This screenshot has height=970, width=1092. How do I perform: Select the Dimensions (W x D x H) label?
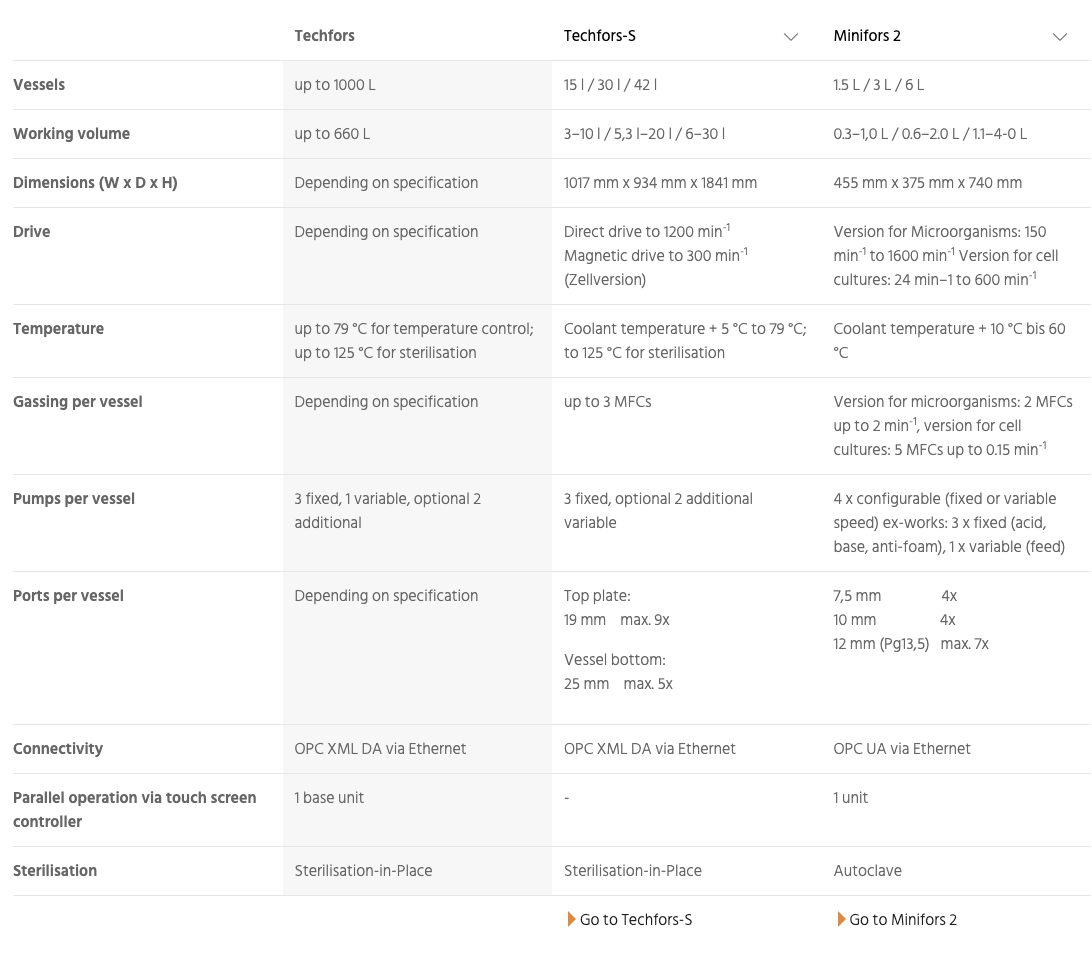pyautogui.click(x=95, y=182)
